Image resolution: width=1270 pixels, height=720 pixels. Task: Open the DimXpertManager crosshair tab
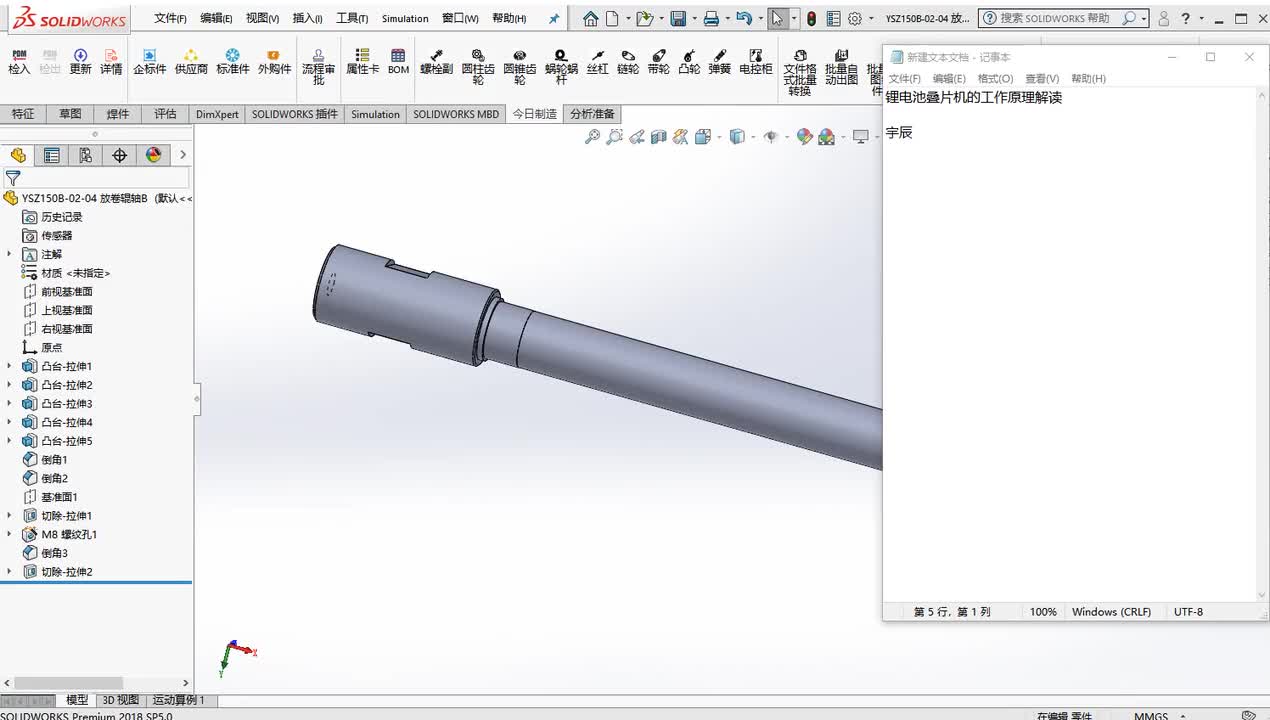pos(120,155)
